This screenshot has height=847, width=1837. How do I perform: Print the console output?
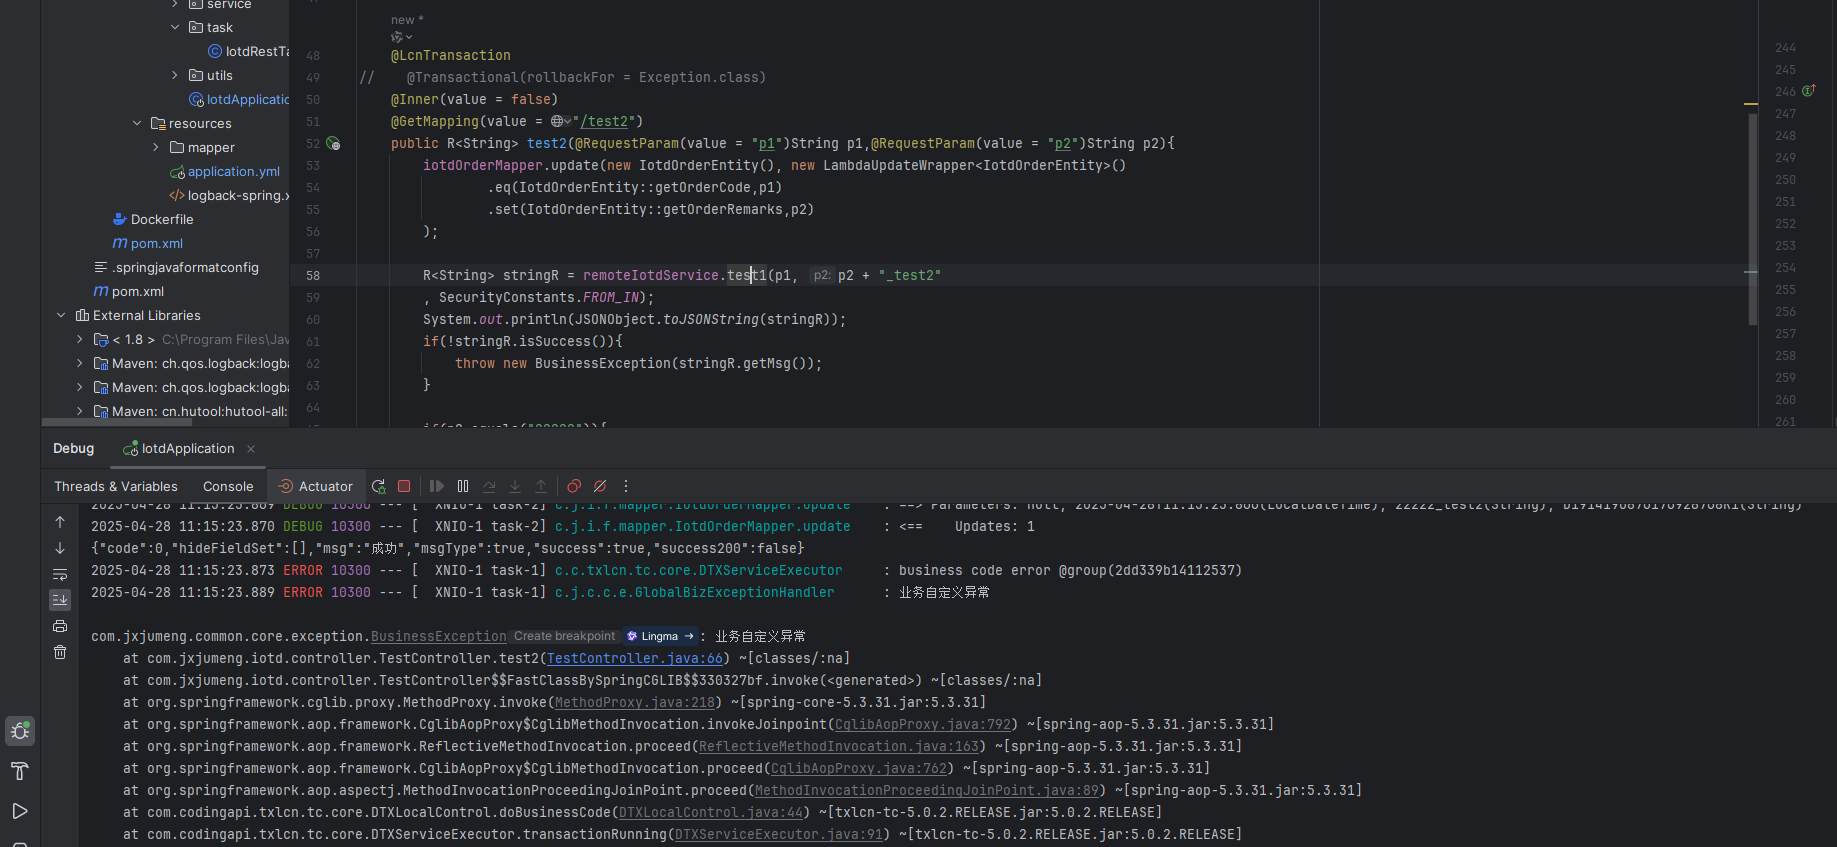click(x=60, y=626)
